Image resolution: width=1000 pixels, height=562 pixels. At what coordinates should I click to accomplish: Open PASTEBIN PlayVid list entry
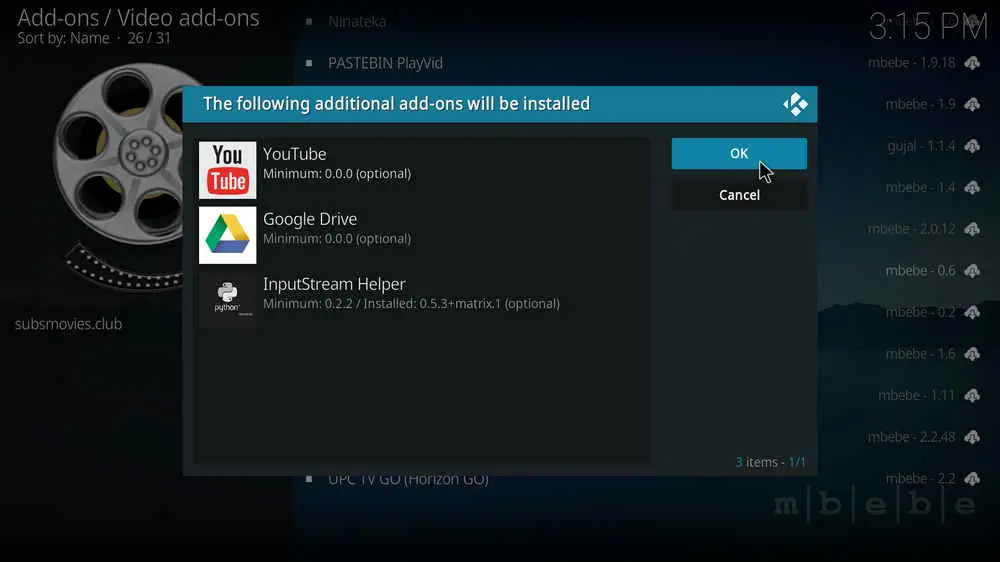[385, 63]
